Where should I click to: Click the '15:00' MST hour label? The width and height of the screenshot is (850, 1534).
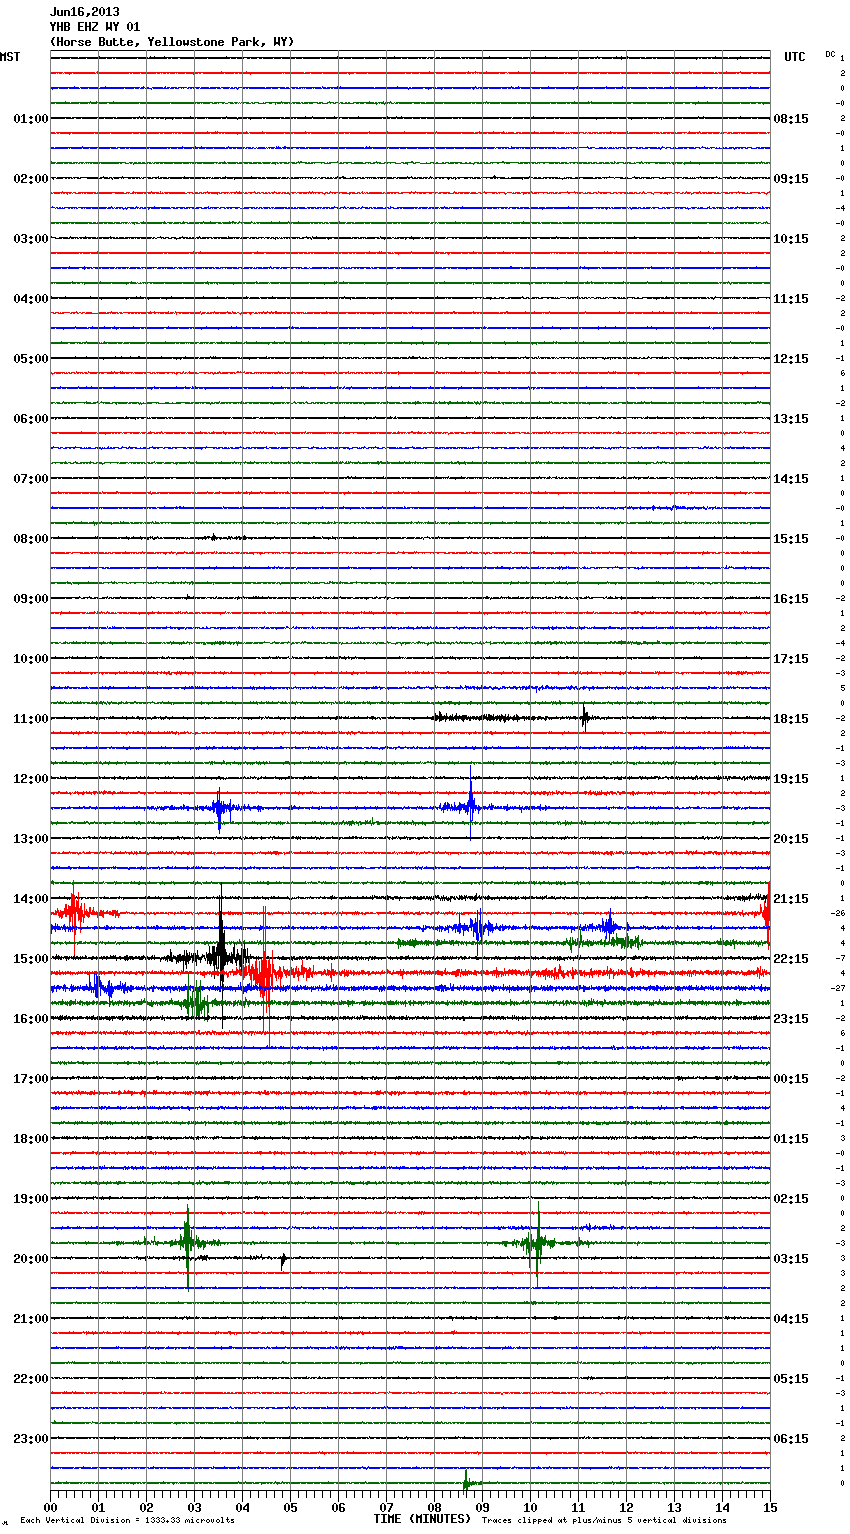click(x=30, y=959)
